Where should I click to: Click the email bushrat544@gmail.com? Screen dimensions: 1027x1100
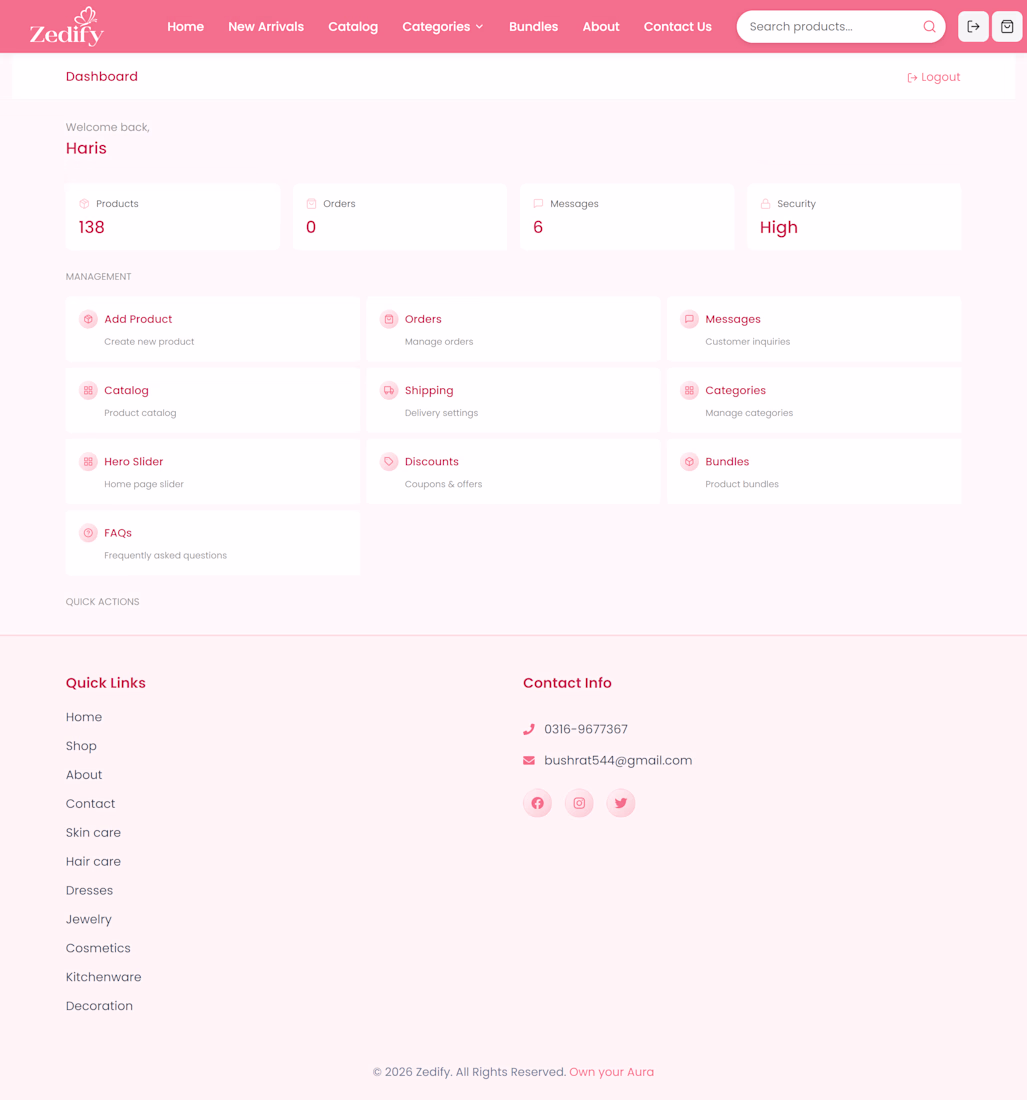click(618, 760)
